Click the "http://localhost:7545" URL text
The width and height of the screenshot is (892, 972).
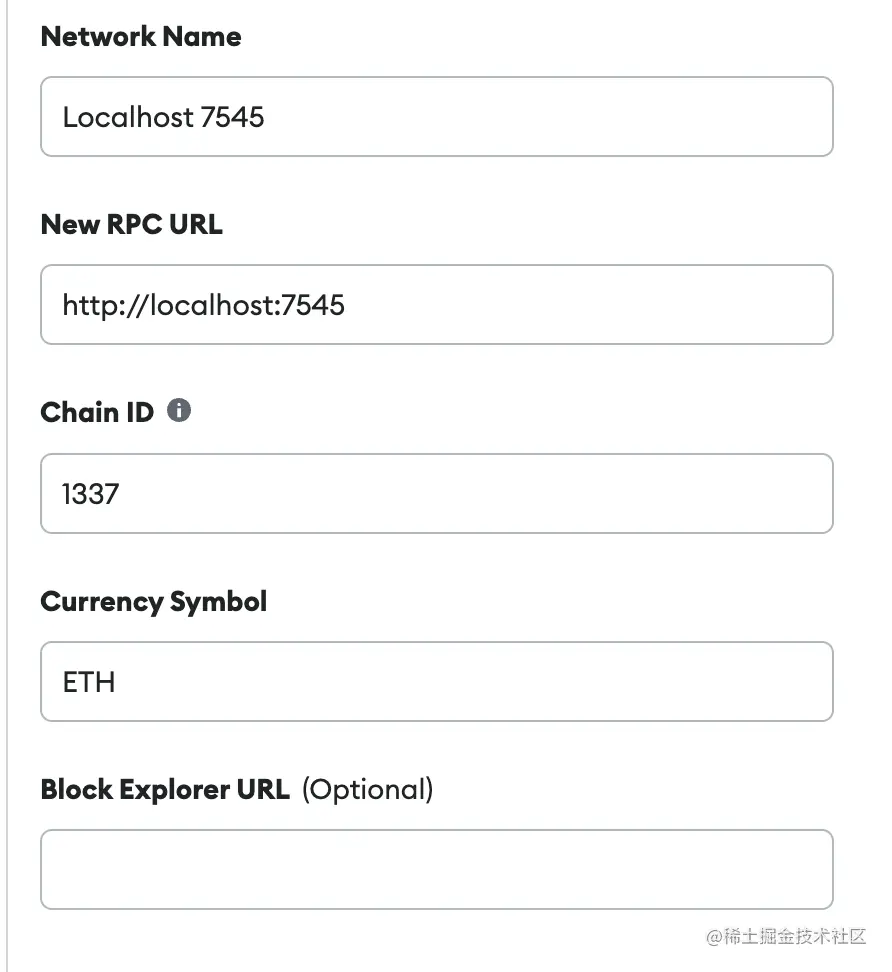tap(203, 305)
